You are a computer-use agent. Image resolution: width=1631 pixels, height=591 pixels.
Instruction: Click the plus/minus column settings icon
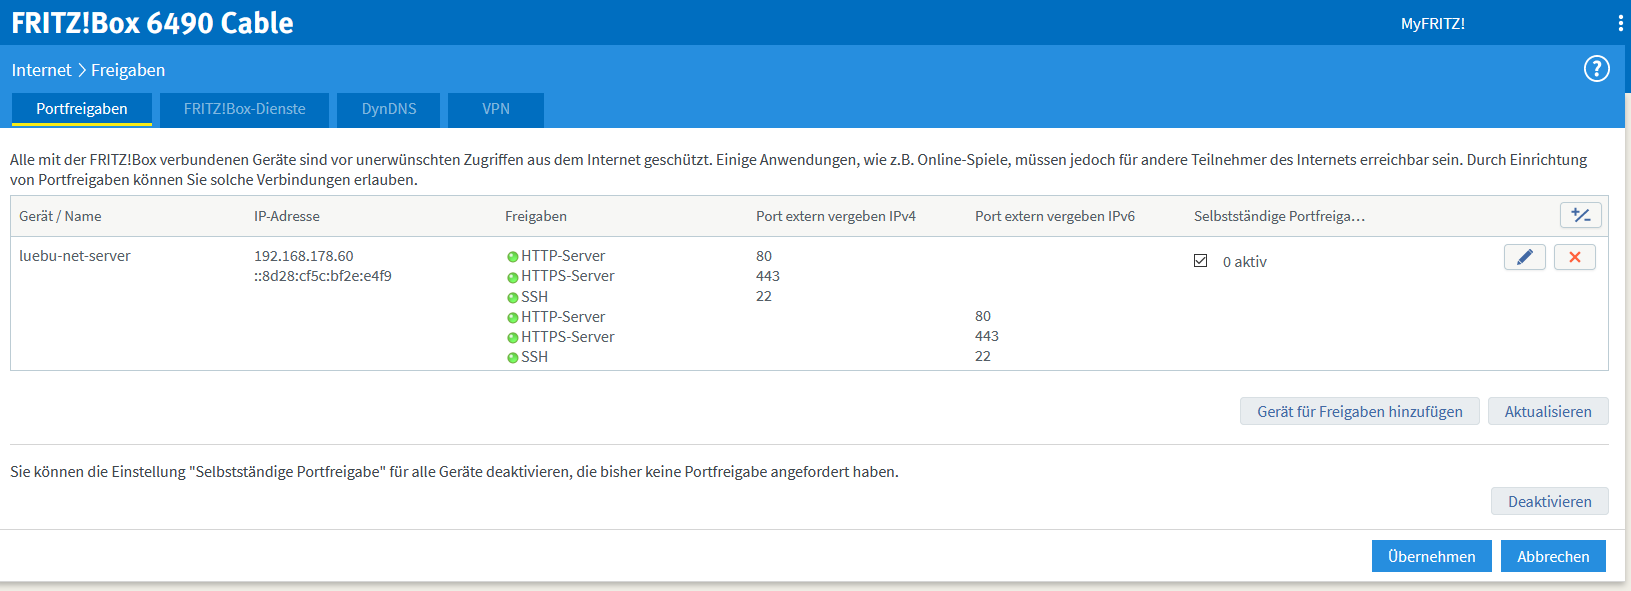(x=1581, y=215)
